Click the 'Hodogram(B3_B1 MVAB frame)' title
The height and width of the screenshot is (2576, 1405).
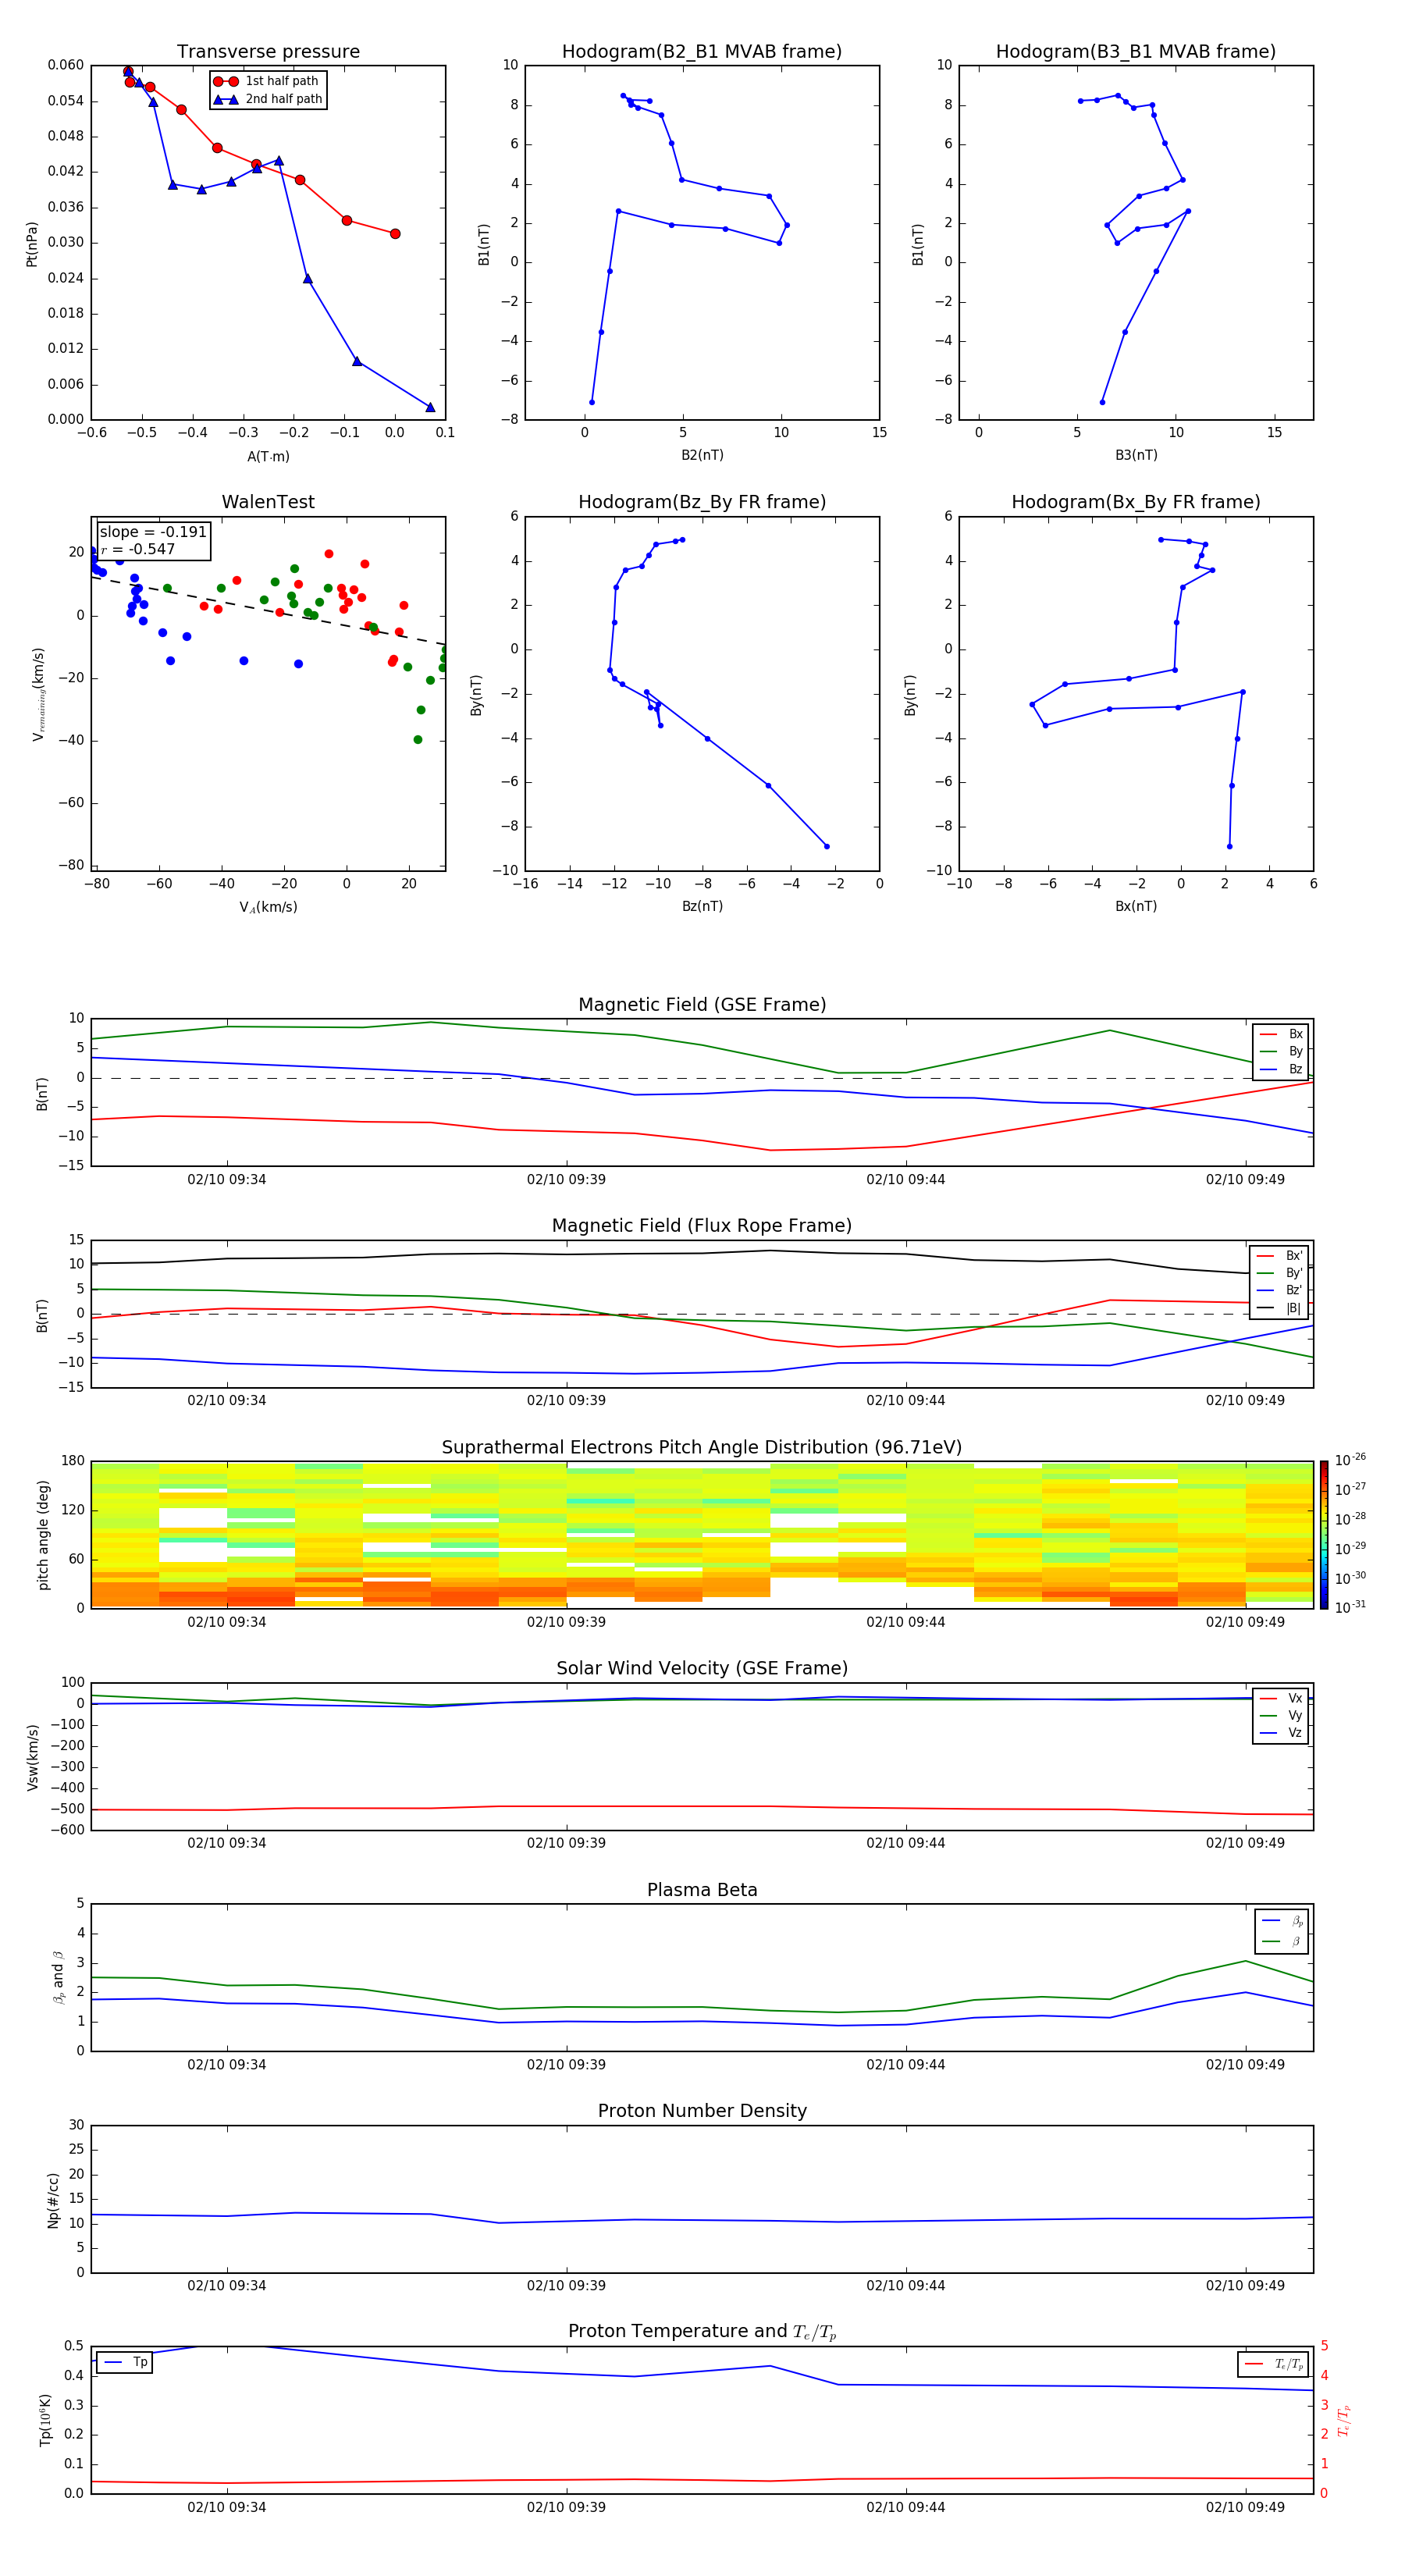(x=1135, y=52)
